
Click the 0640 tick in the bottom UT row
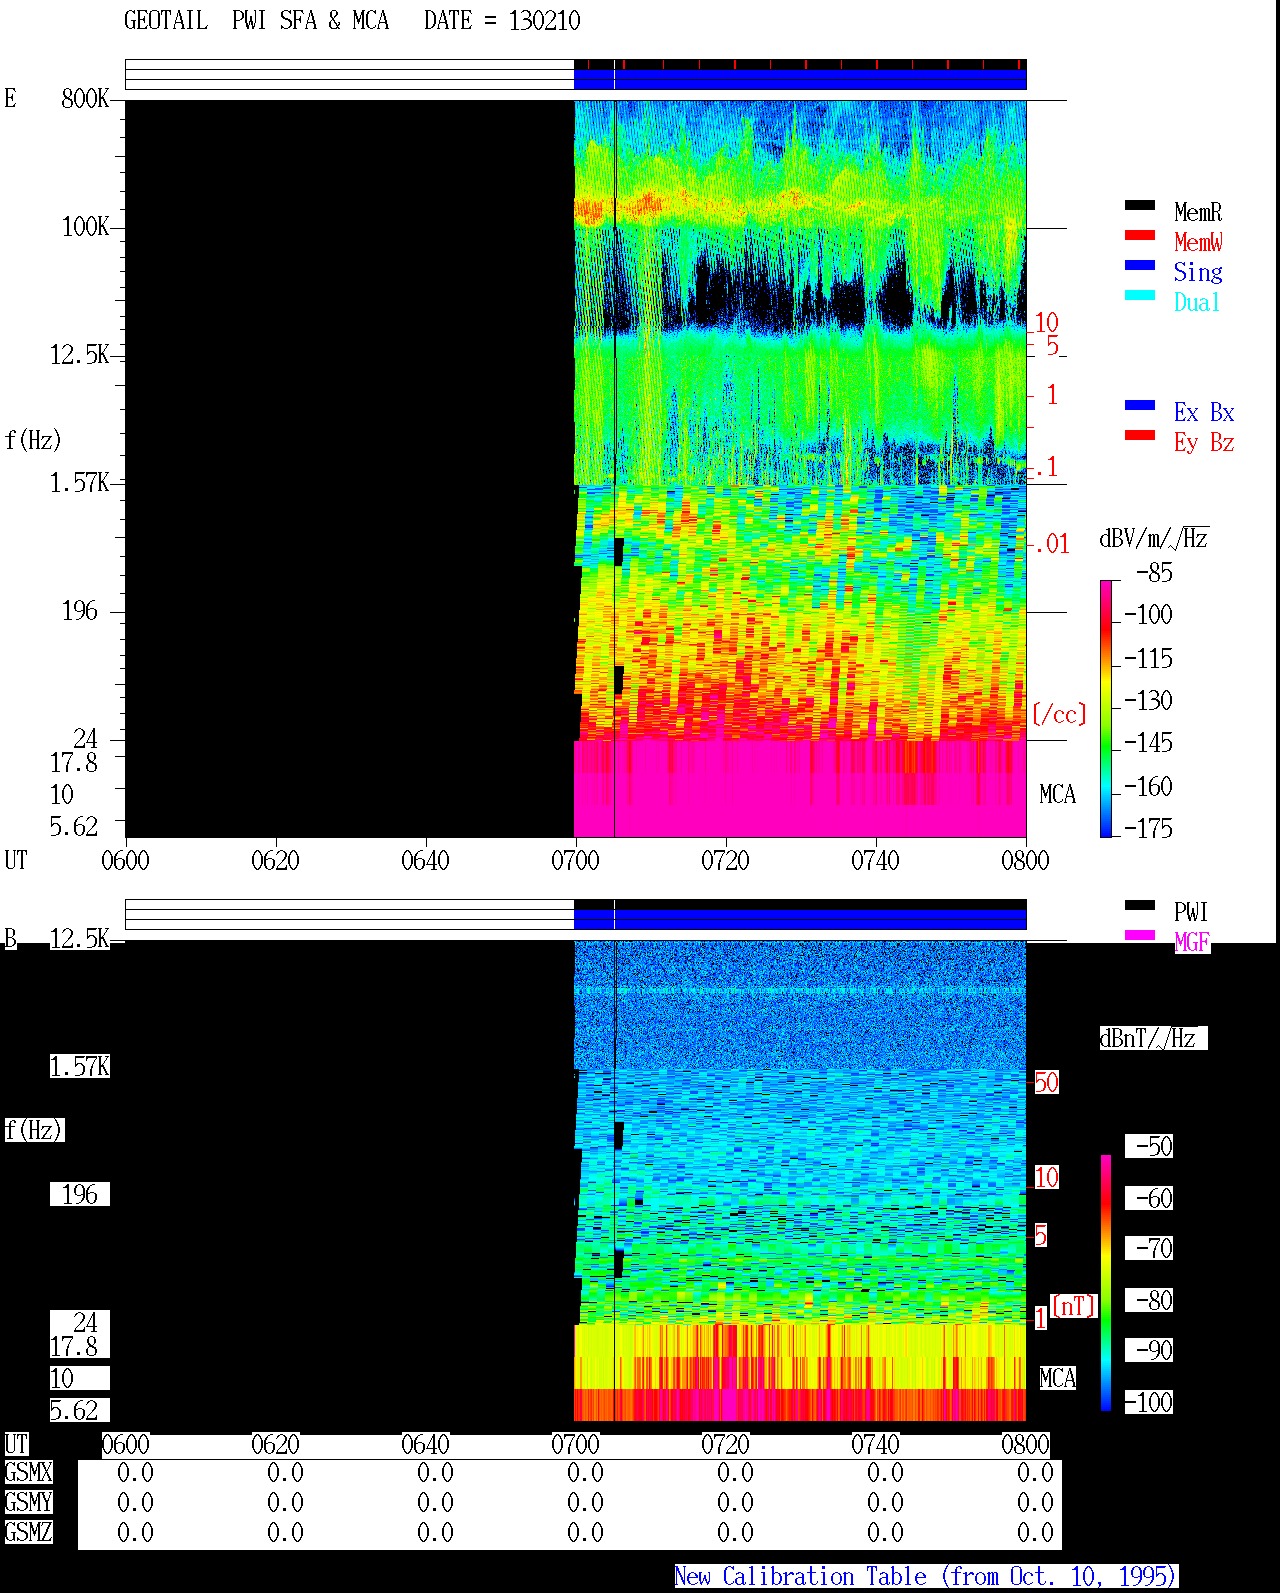(425, 1444)
